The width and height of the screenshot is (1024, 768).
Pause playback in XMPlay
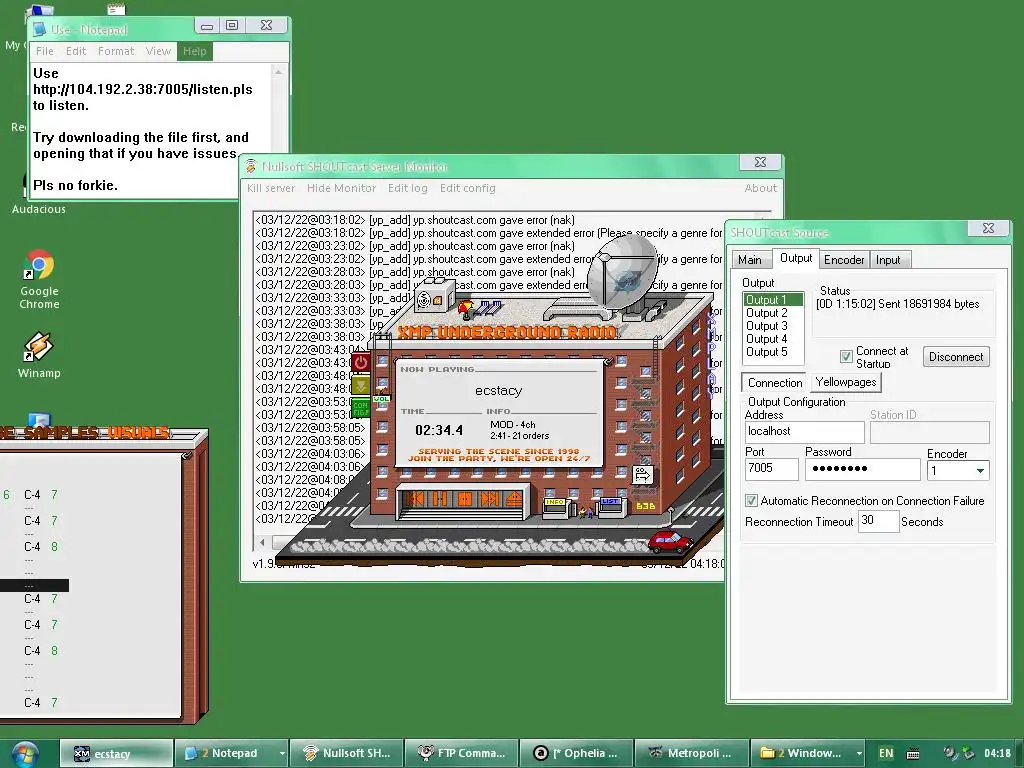click(440, 500)
